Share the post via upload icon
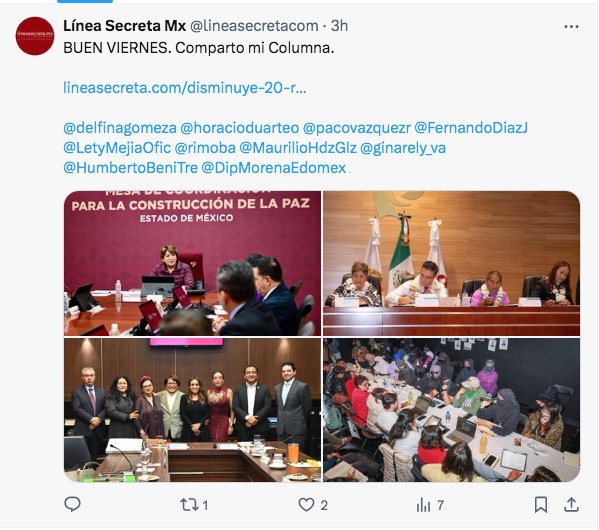The height and width of the screenshot is (530, 599). (571, 505)
